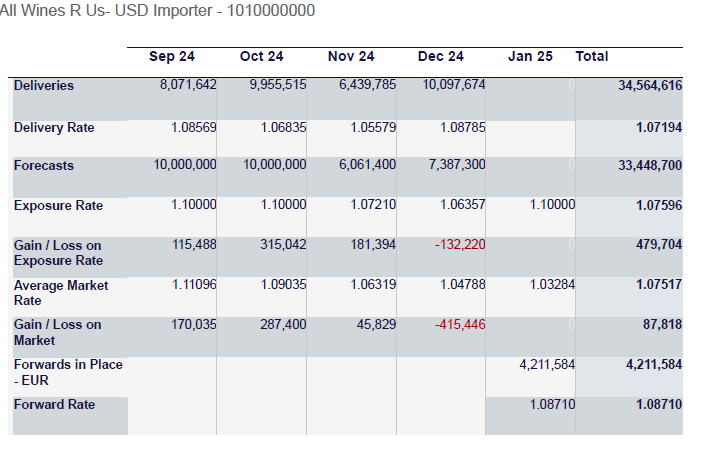Select total forecasts 33,448,700
Image resolution: width=709 pixels, height=453 pixels.
pos(650,165)
